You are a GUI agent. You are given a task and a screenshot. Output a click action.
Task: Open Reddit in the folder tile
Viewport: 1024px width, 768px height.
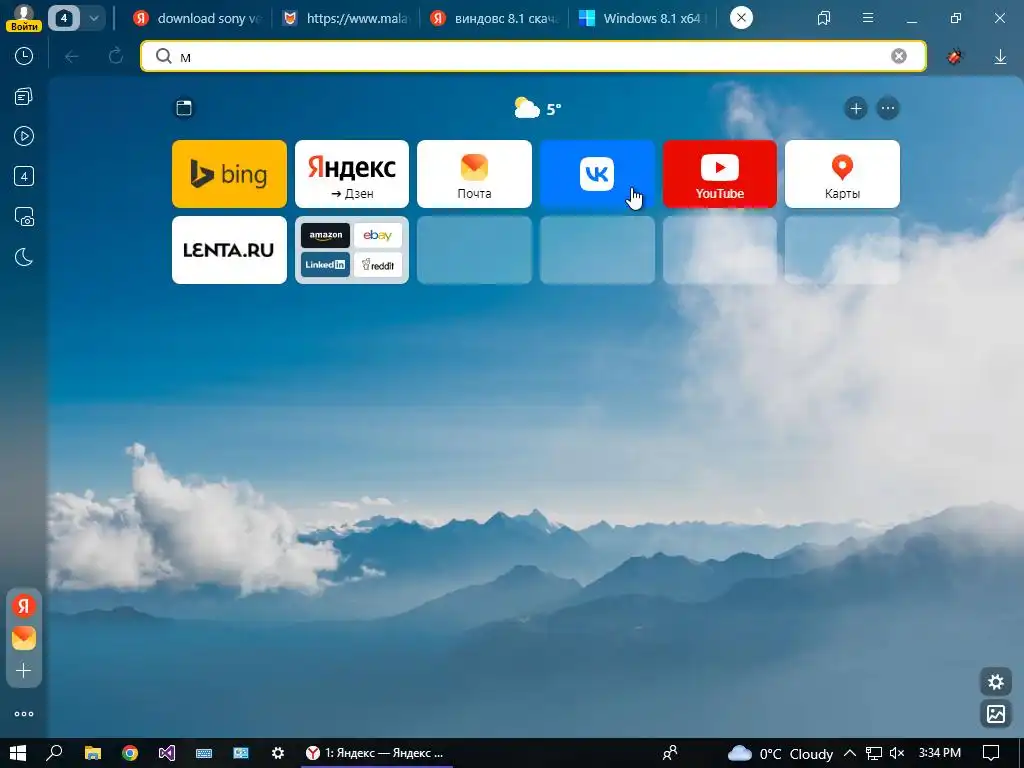pos(377,264)
